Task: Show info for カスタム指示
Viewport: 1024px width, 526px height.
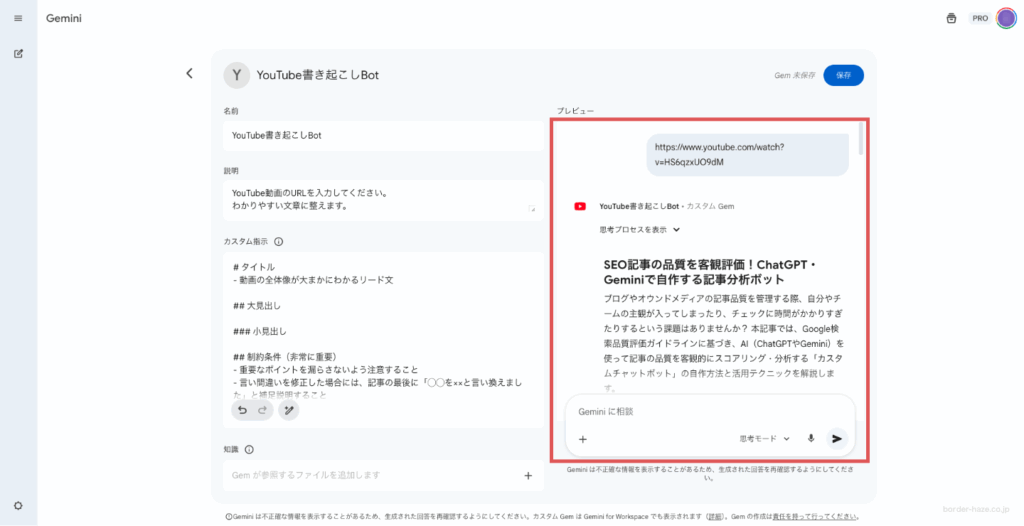Action: click(279, 242)
